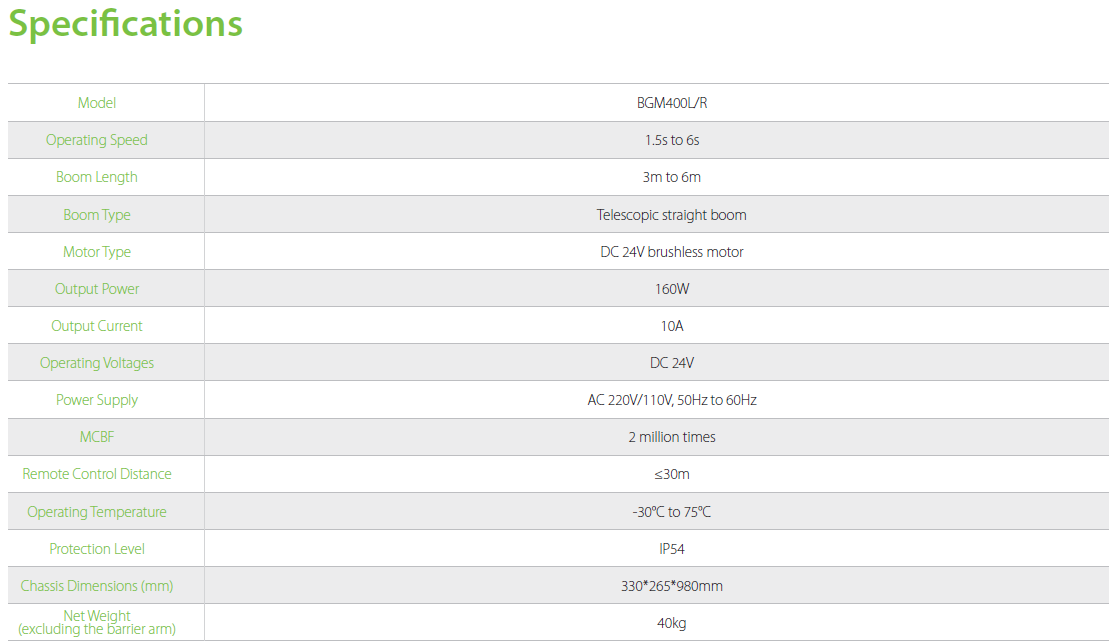Select the Operating Speed label
The height and width of the screenshot is (641, 1109).
point(97,140)
